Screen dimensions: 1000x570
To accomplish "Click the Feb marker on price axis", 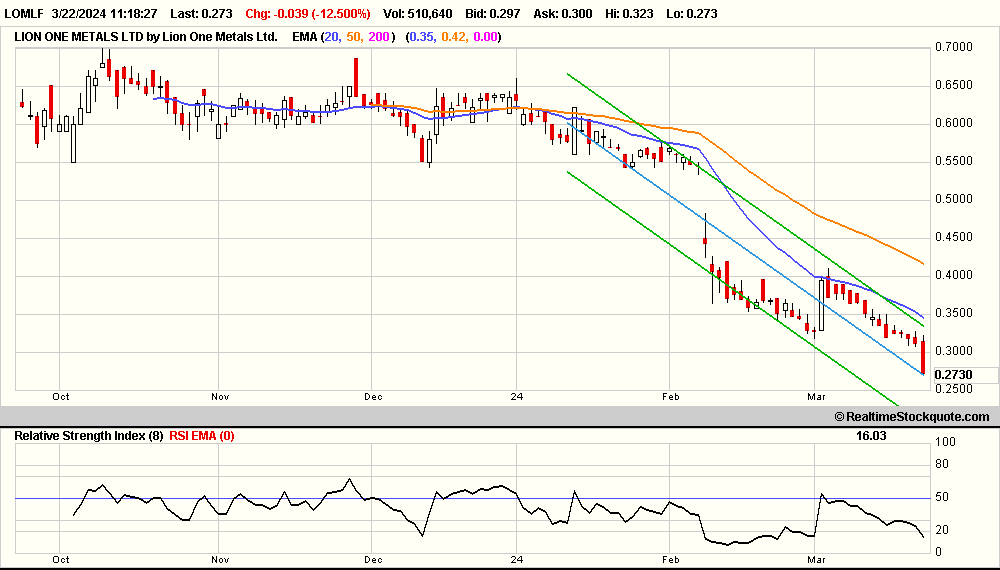I will point(670,397).
